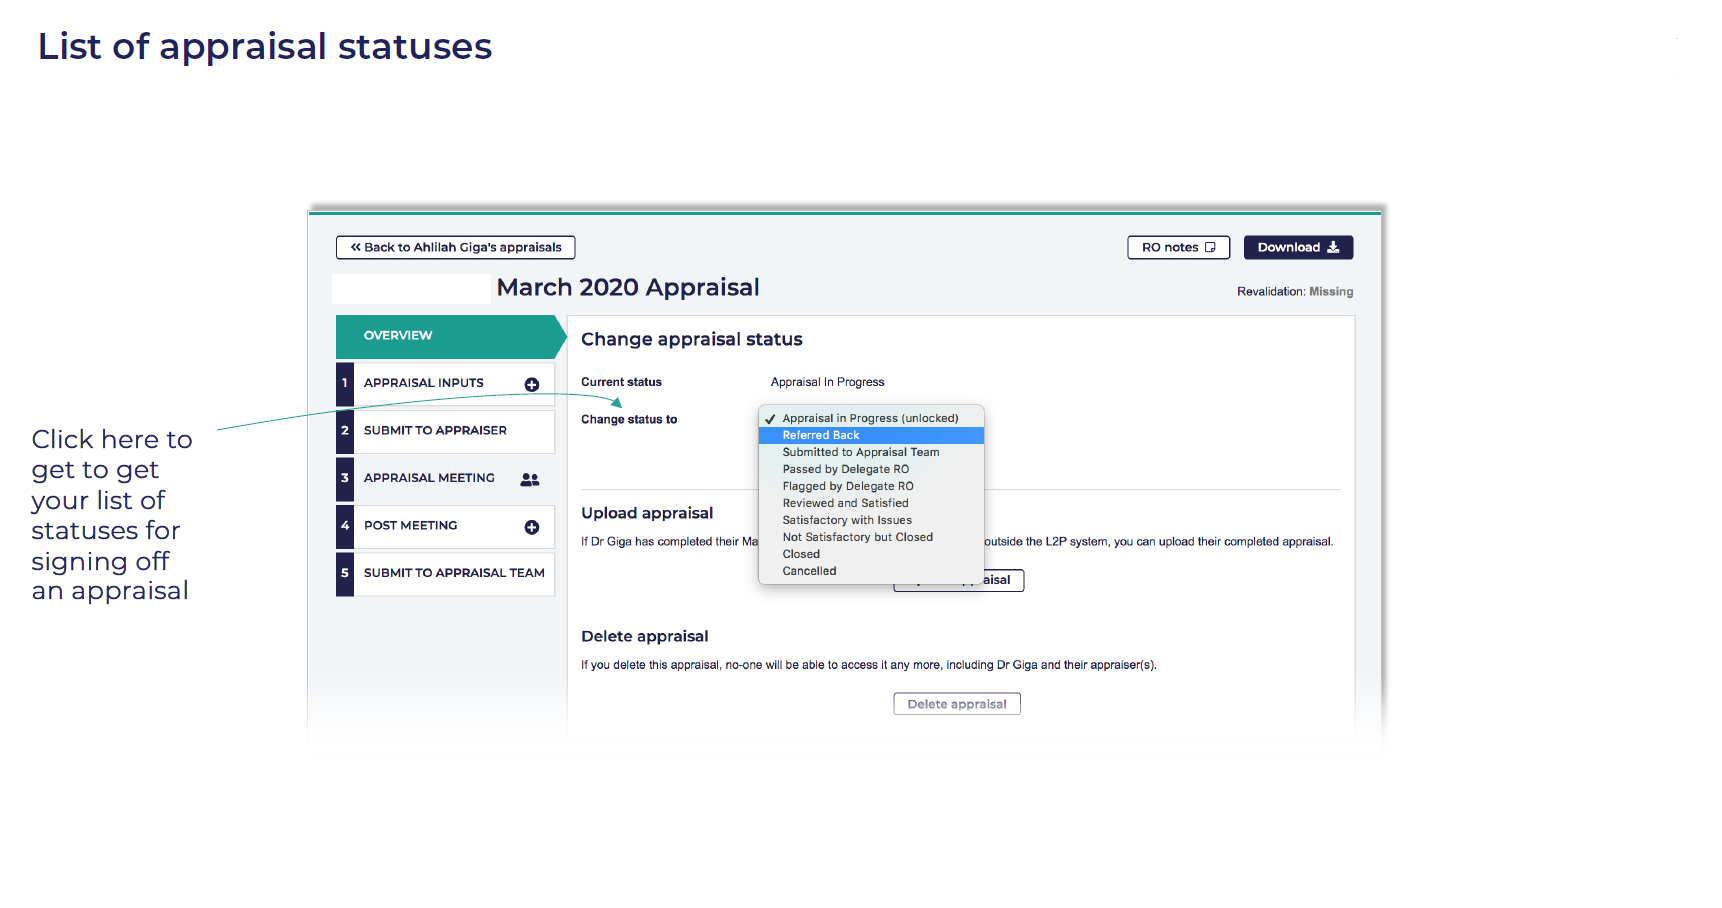Choose the Closed status option

[801, 554]
